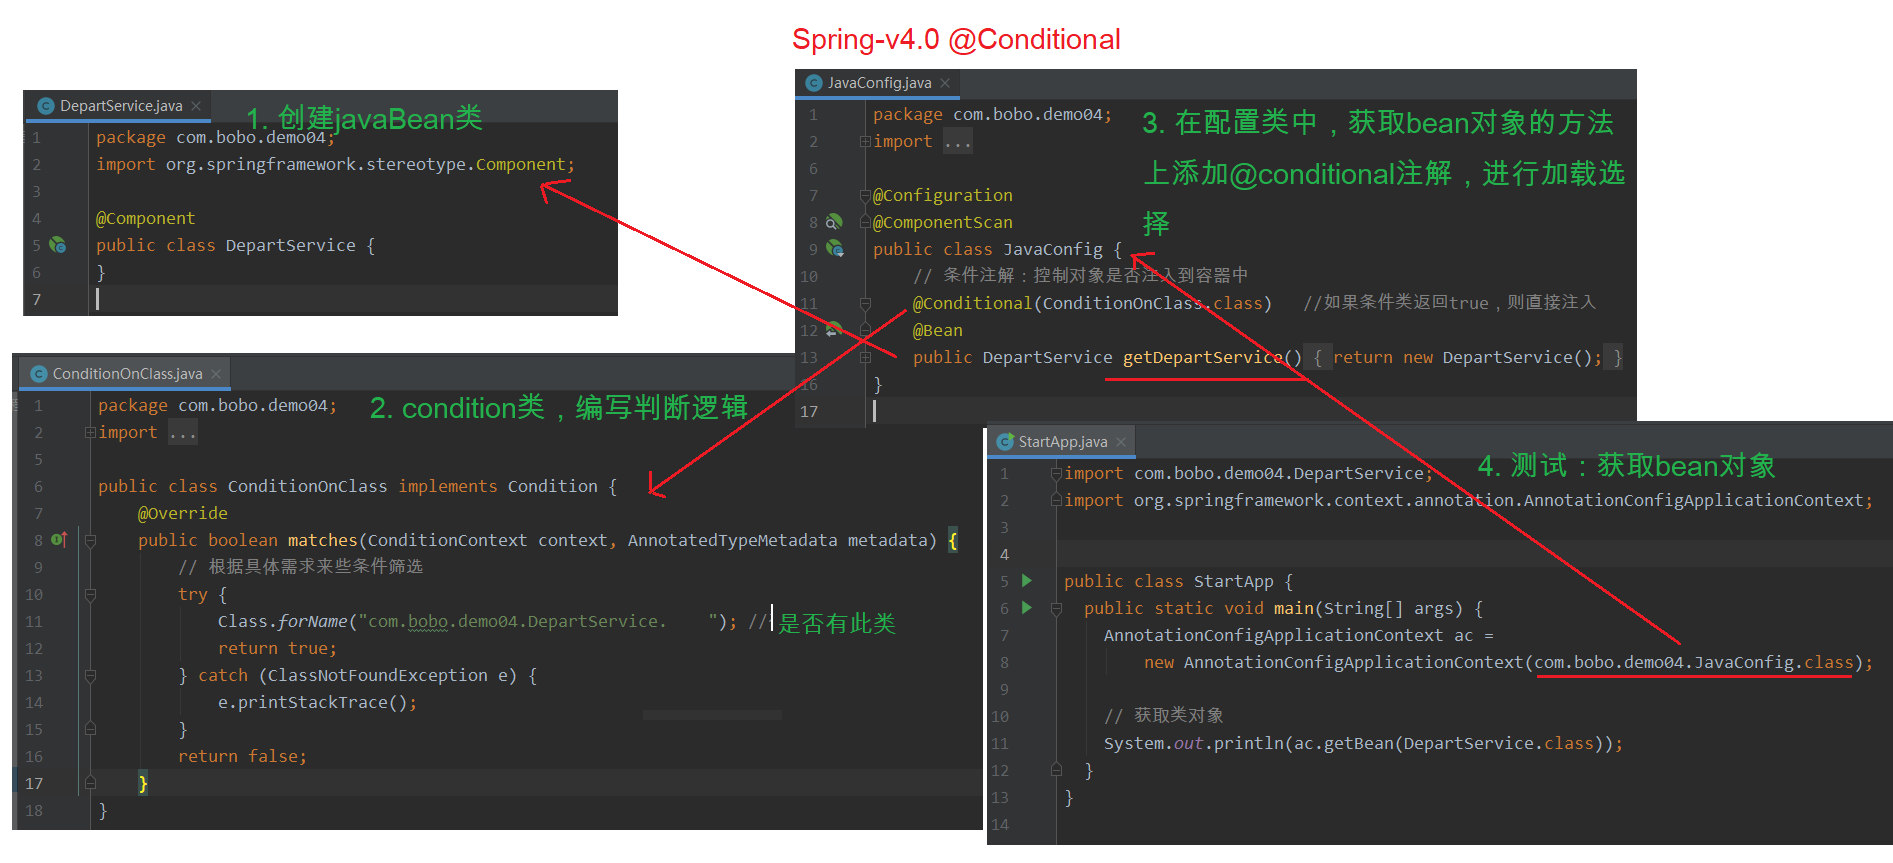Viewport: 1893px width, 863px height.
Task: Click the class file icon on DepartService.java tab
Action: (45, 106)
